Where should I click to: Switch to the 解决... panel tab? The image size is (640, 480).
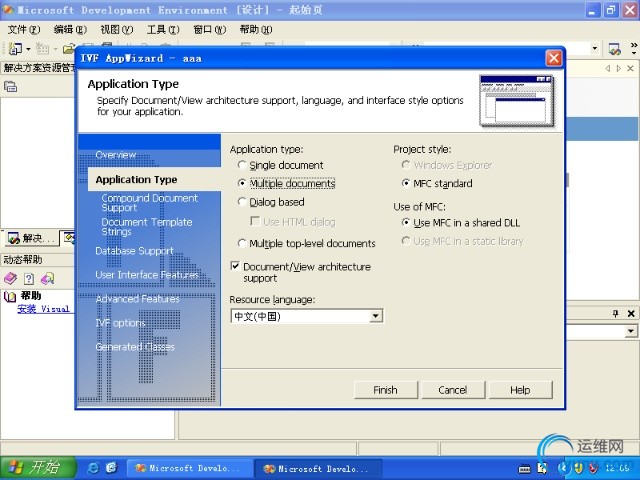click(31, 238)
